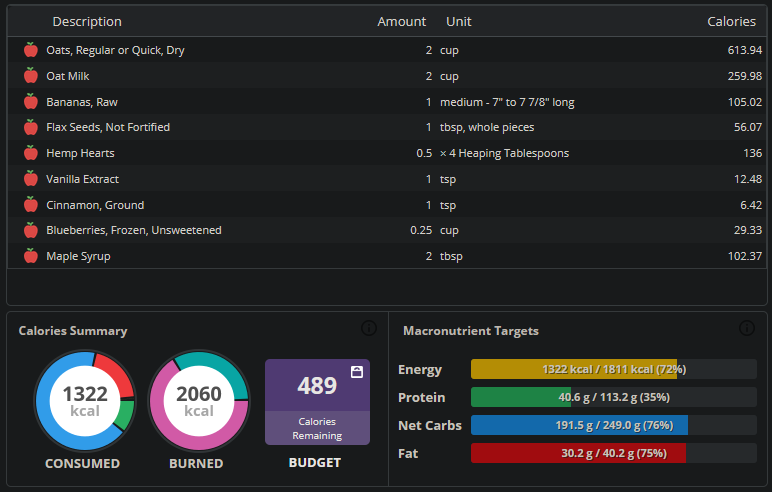The width and height of the screenshot is (772, 492).
Task: Sort table by Calories column header
Action: (731, 22)
